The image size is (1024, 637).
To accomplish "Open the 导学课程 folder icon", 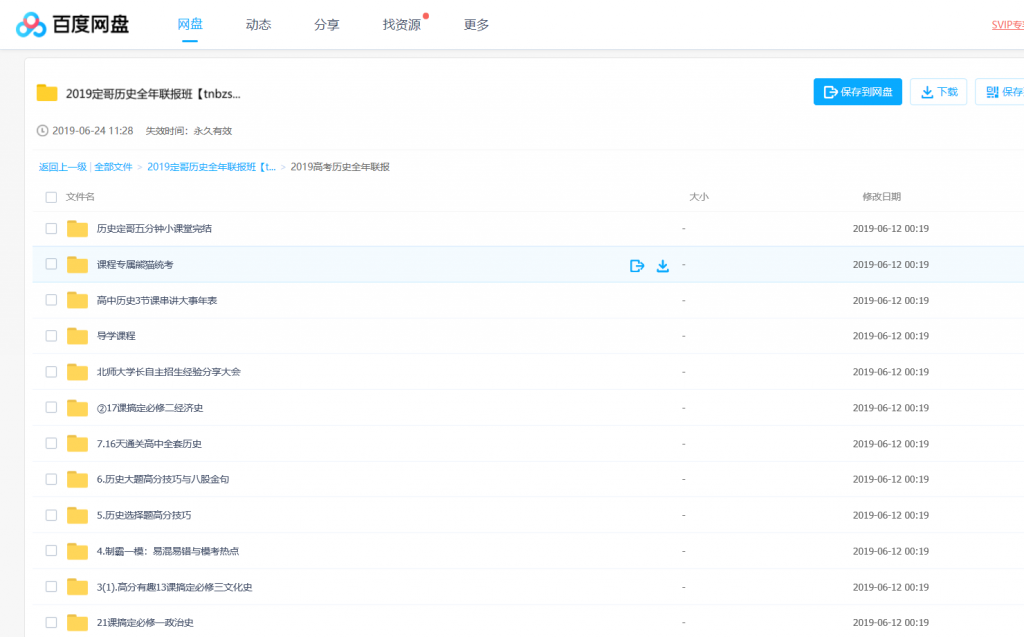I will 78,336.
